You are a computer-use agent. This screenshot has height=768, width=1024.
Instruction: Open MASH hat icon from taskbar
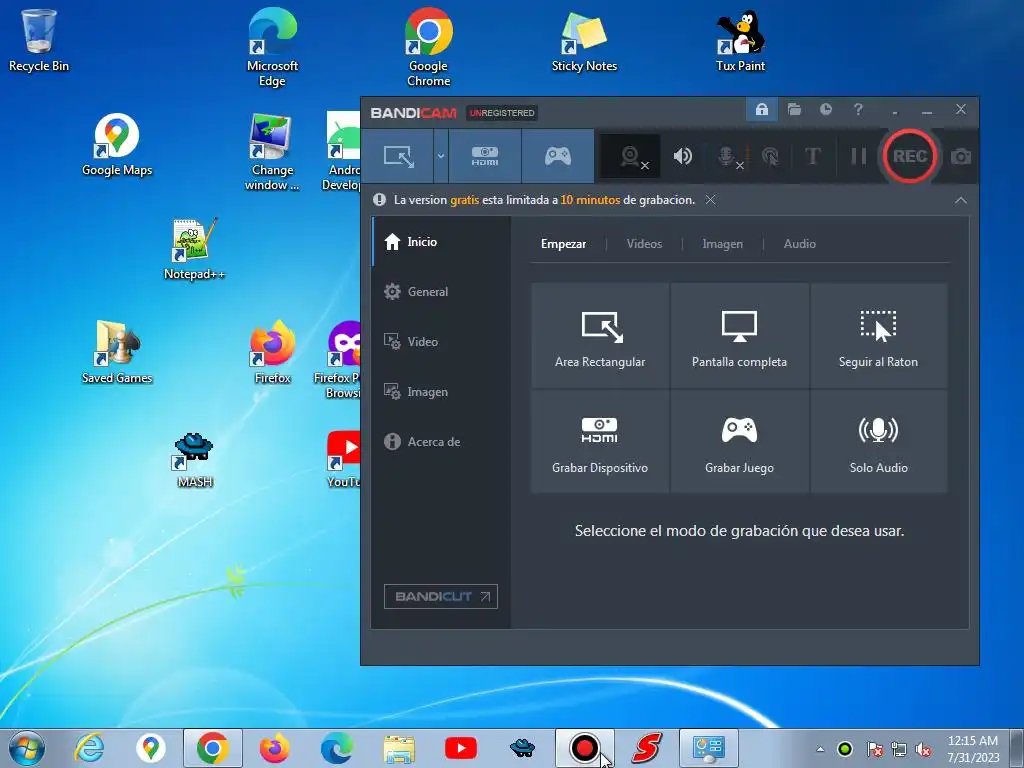tap(522, 748)
